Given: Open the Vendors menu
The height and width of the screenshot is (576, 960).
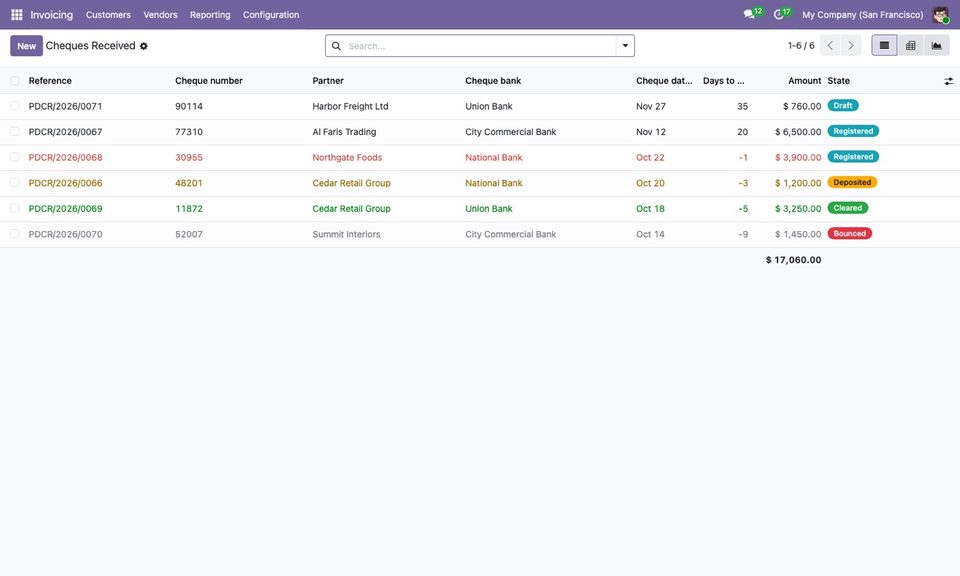Looking at the screenshot, I should pos(160,15).
